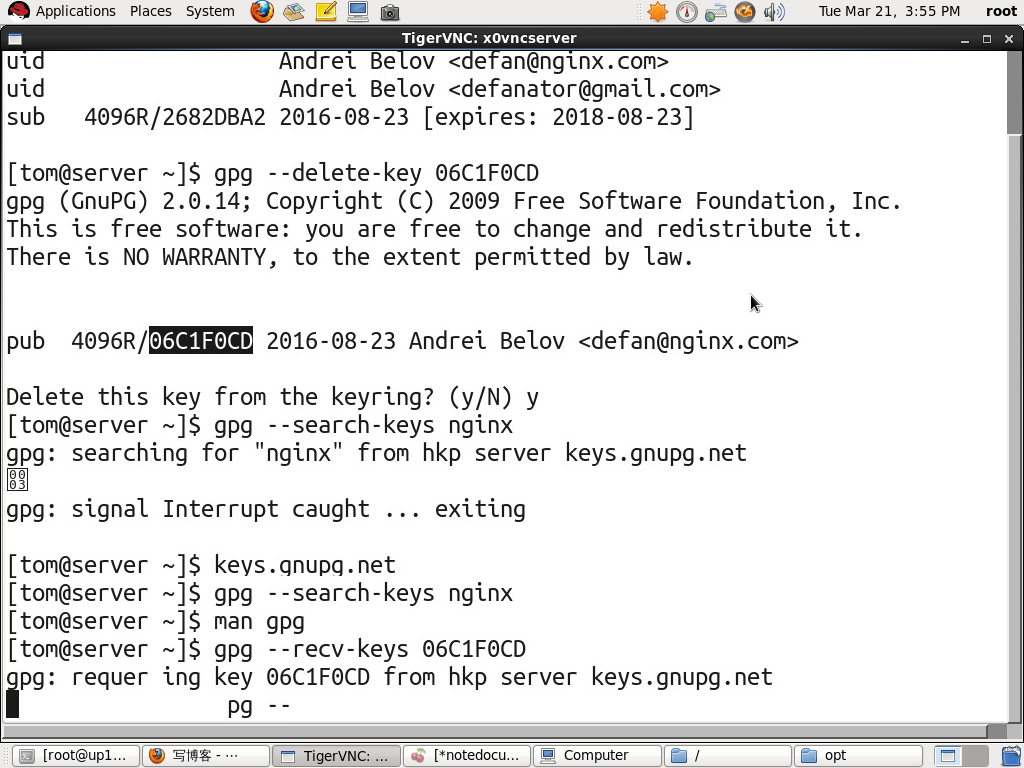Click the cherry icon on the notedocu button
Viewport: 1024px width, 768px height.
pos(418,756)
